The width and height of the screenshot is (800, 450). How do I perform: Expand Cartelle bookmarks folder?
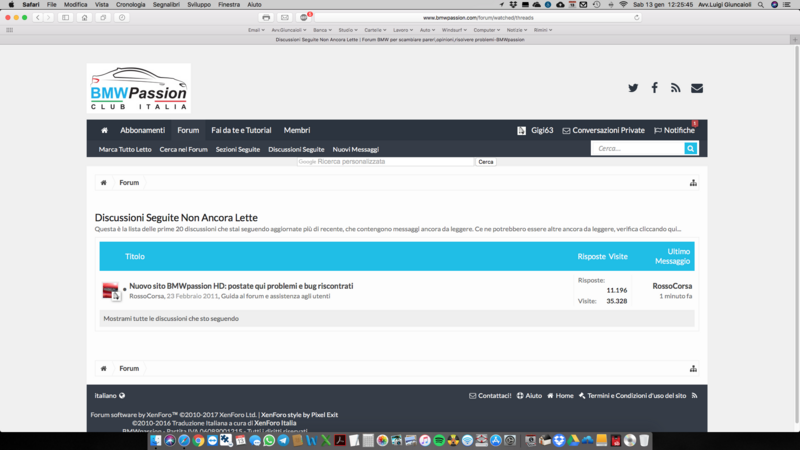click(375, 30)
